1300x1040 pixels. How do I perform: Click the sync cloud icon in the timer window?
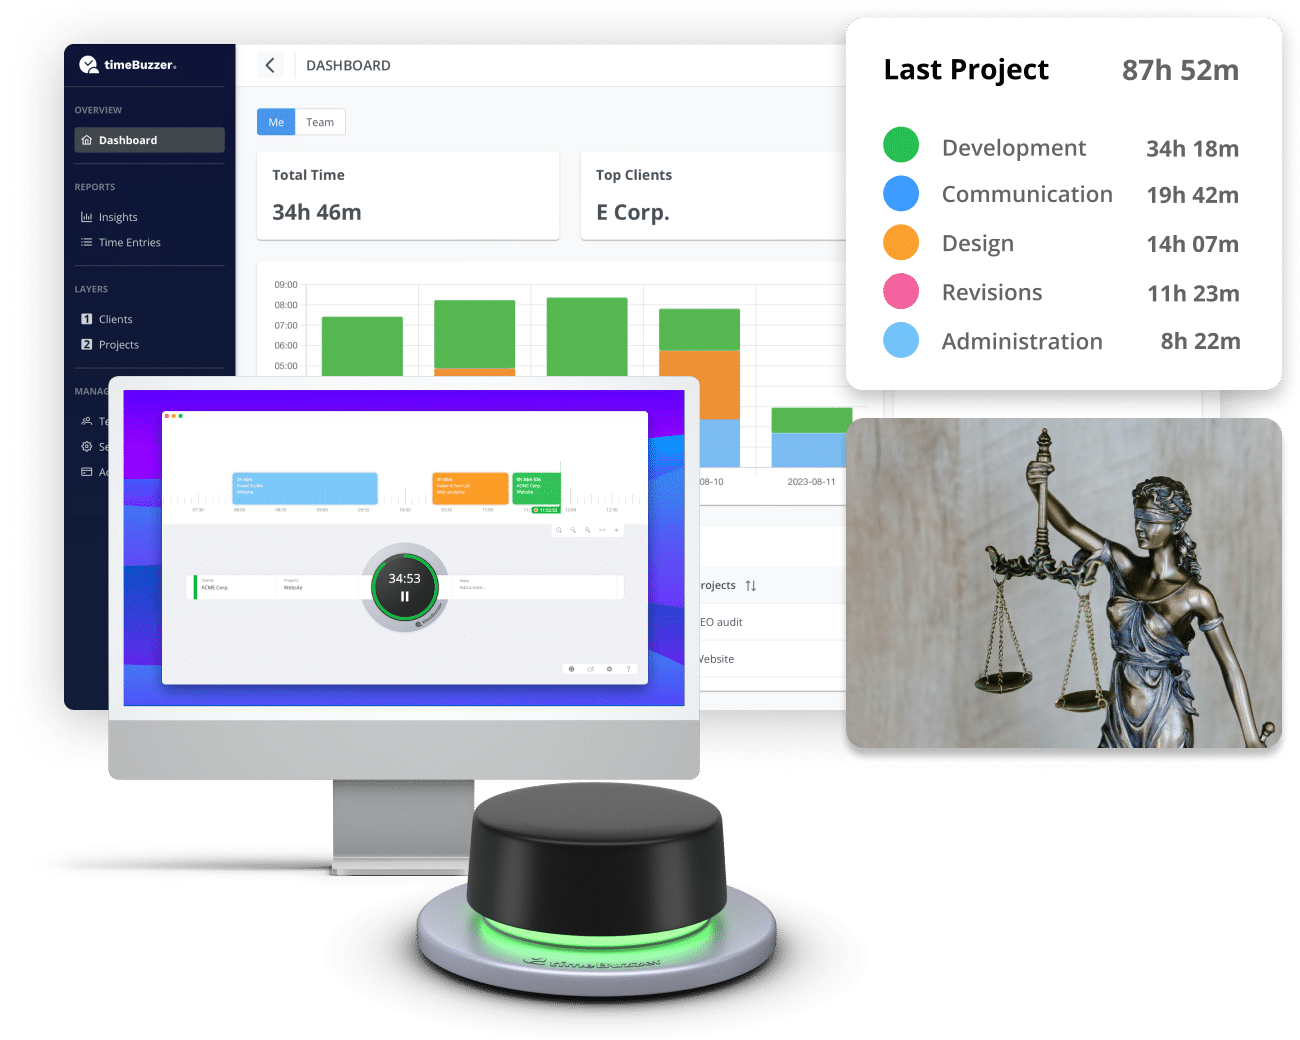590,669
